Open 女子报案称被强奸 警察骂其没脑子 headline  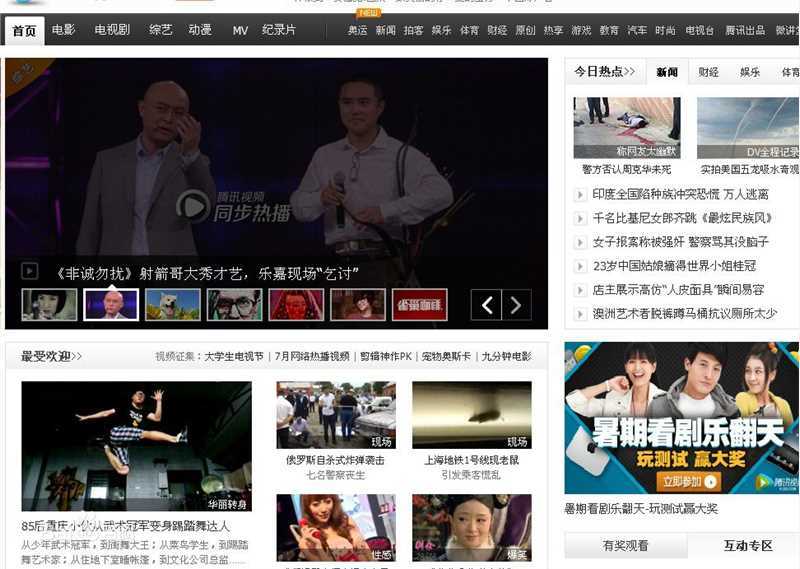(680, 242)
